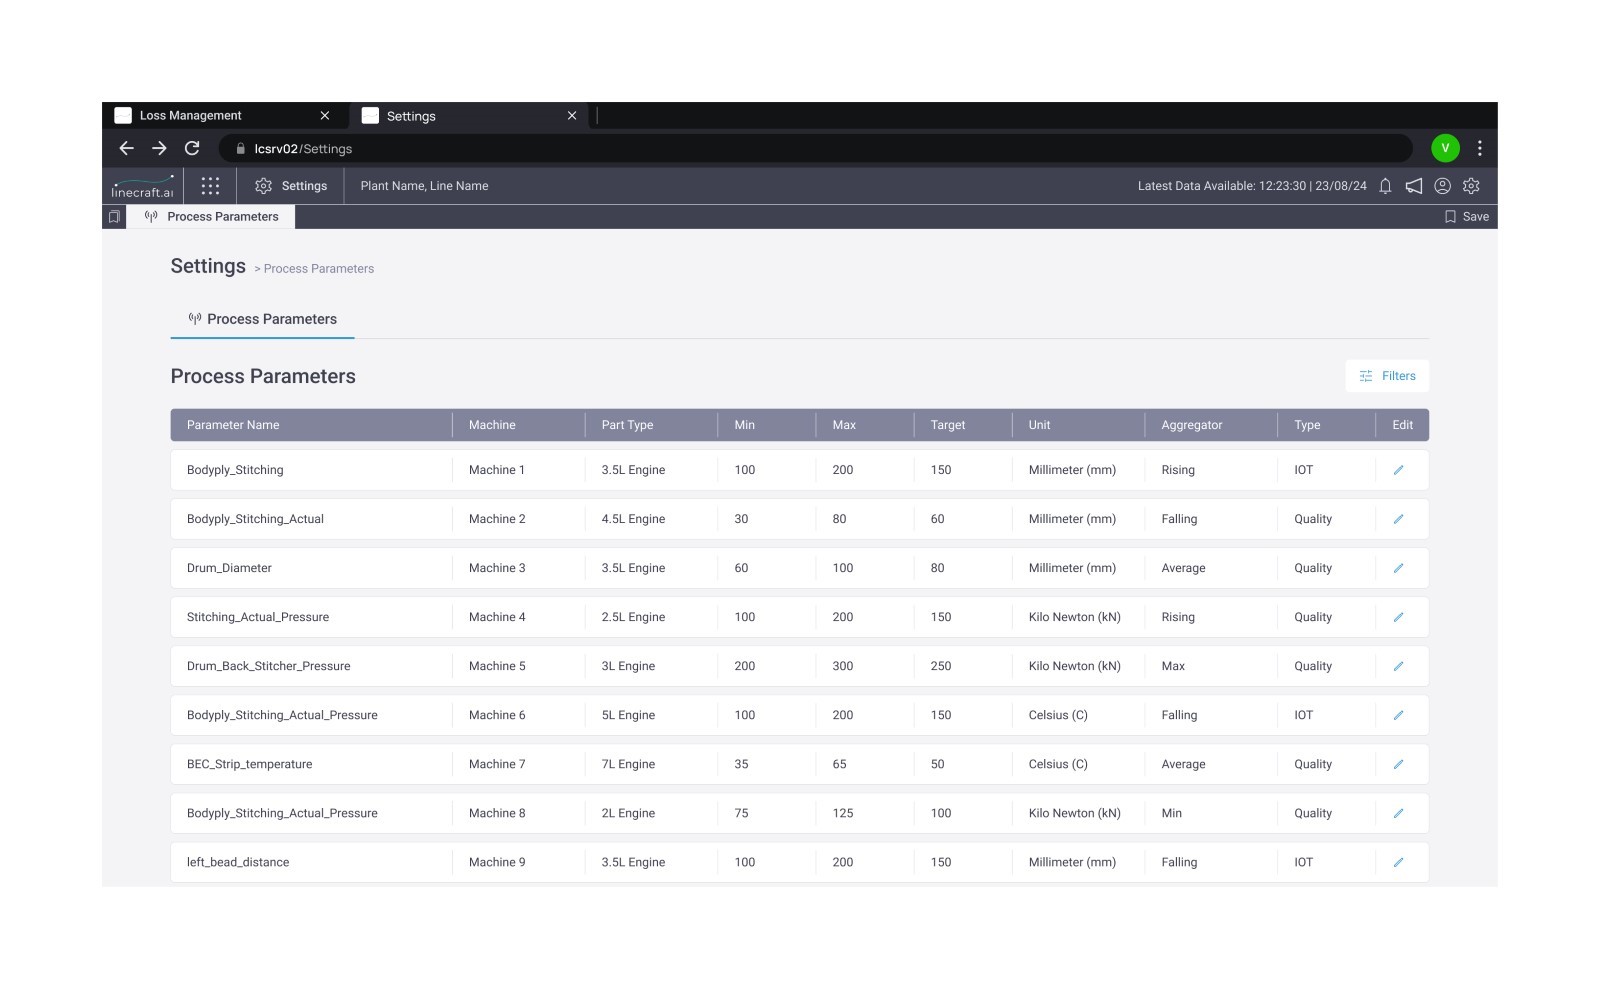Toggle the side panel icon left of Process Parameters tab
Image resolution: width=1600 pixels, height=989 pixels.
(x=114, y=216)
